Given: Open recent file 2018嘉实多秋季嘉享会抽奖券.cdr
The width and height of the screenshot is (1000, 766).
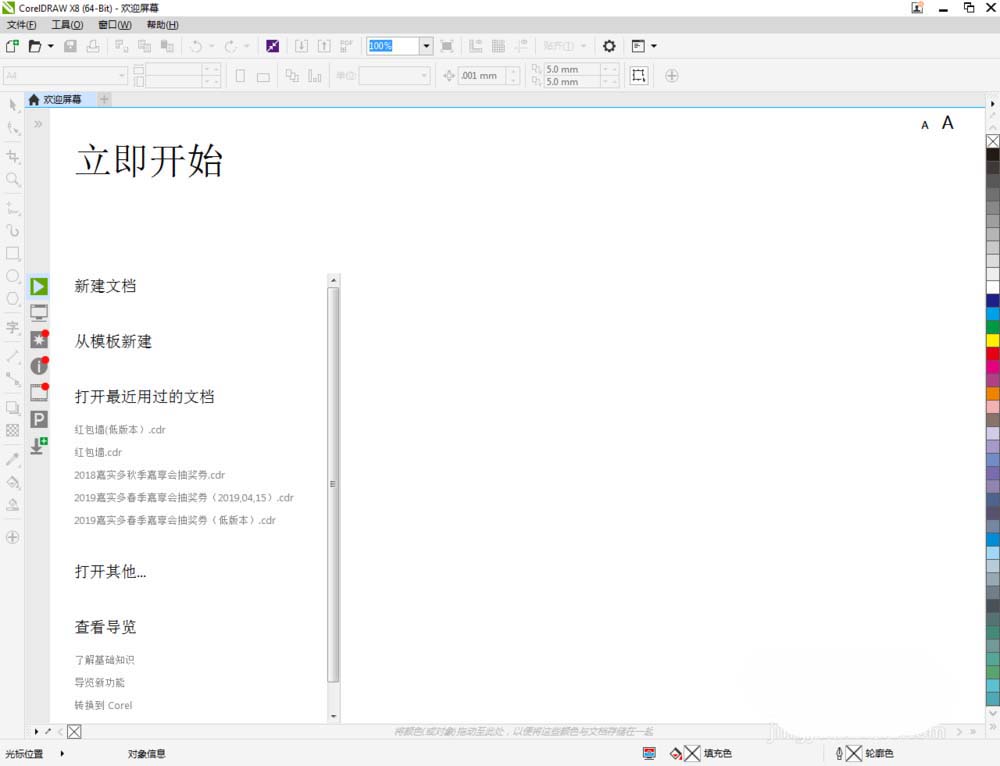Looking at the screenshot, I should (149, 475).
